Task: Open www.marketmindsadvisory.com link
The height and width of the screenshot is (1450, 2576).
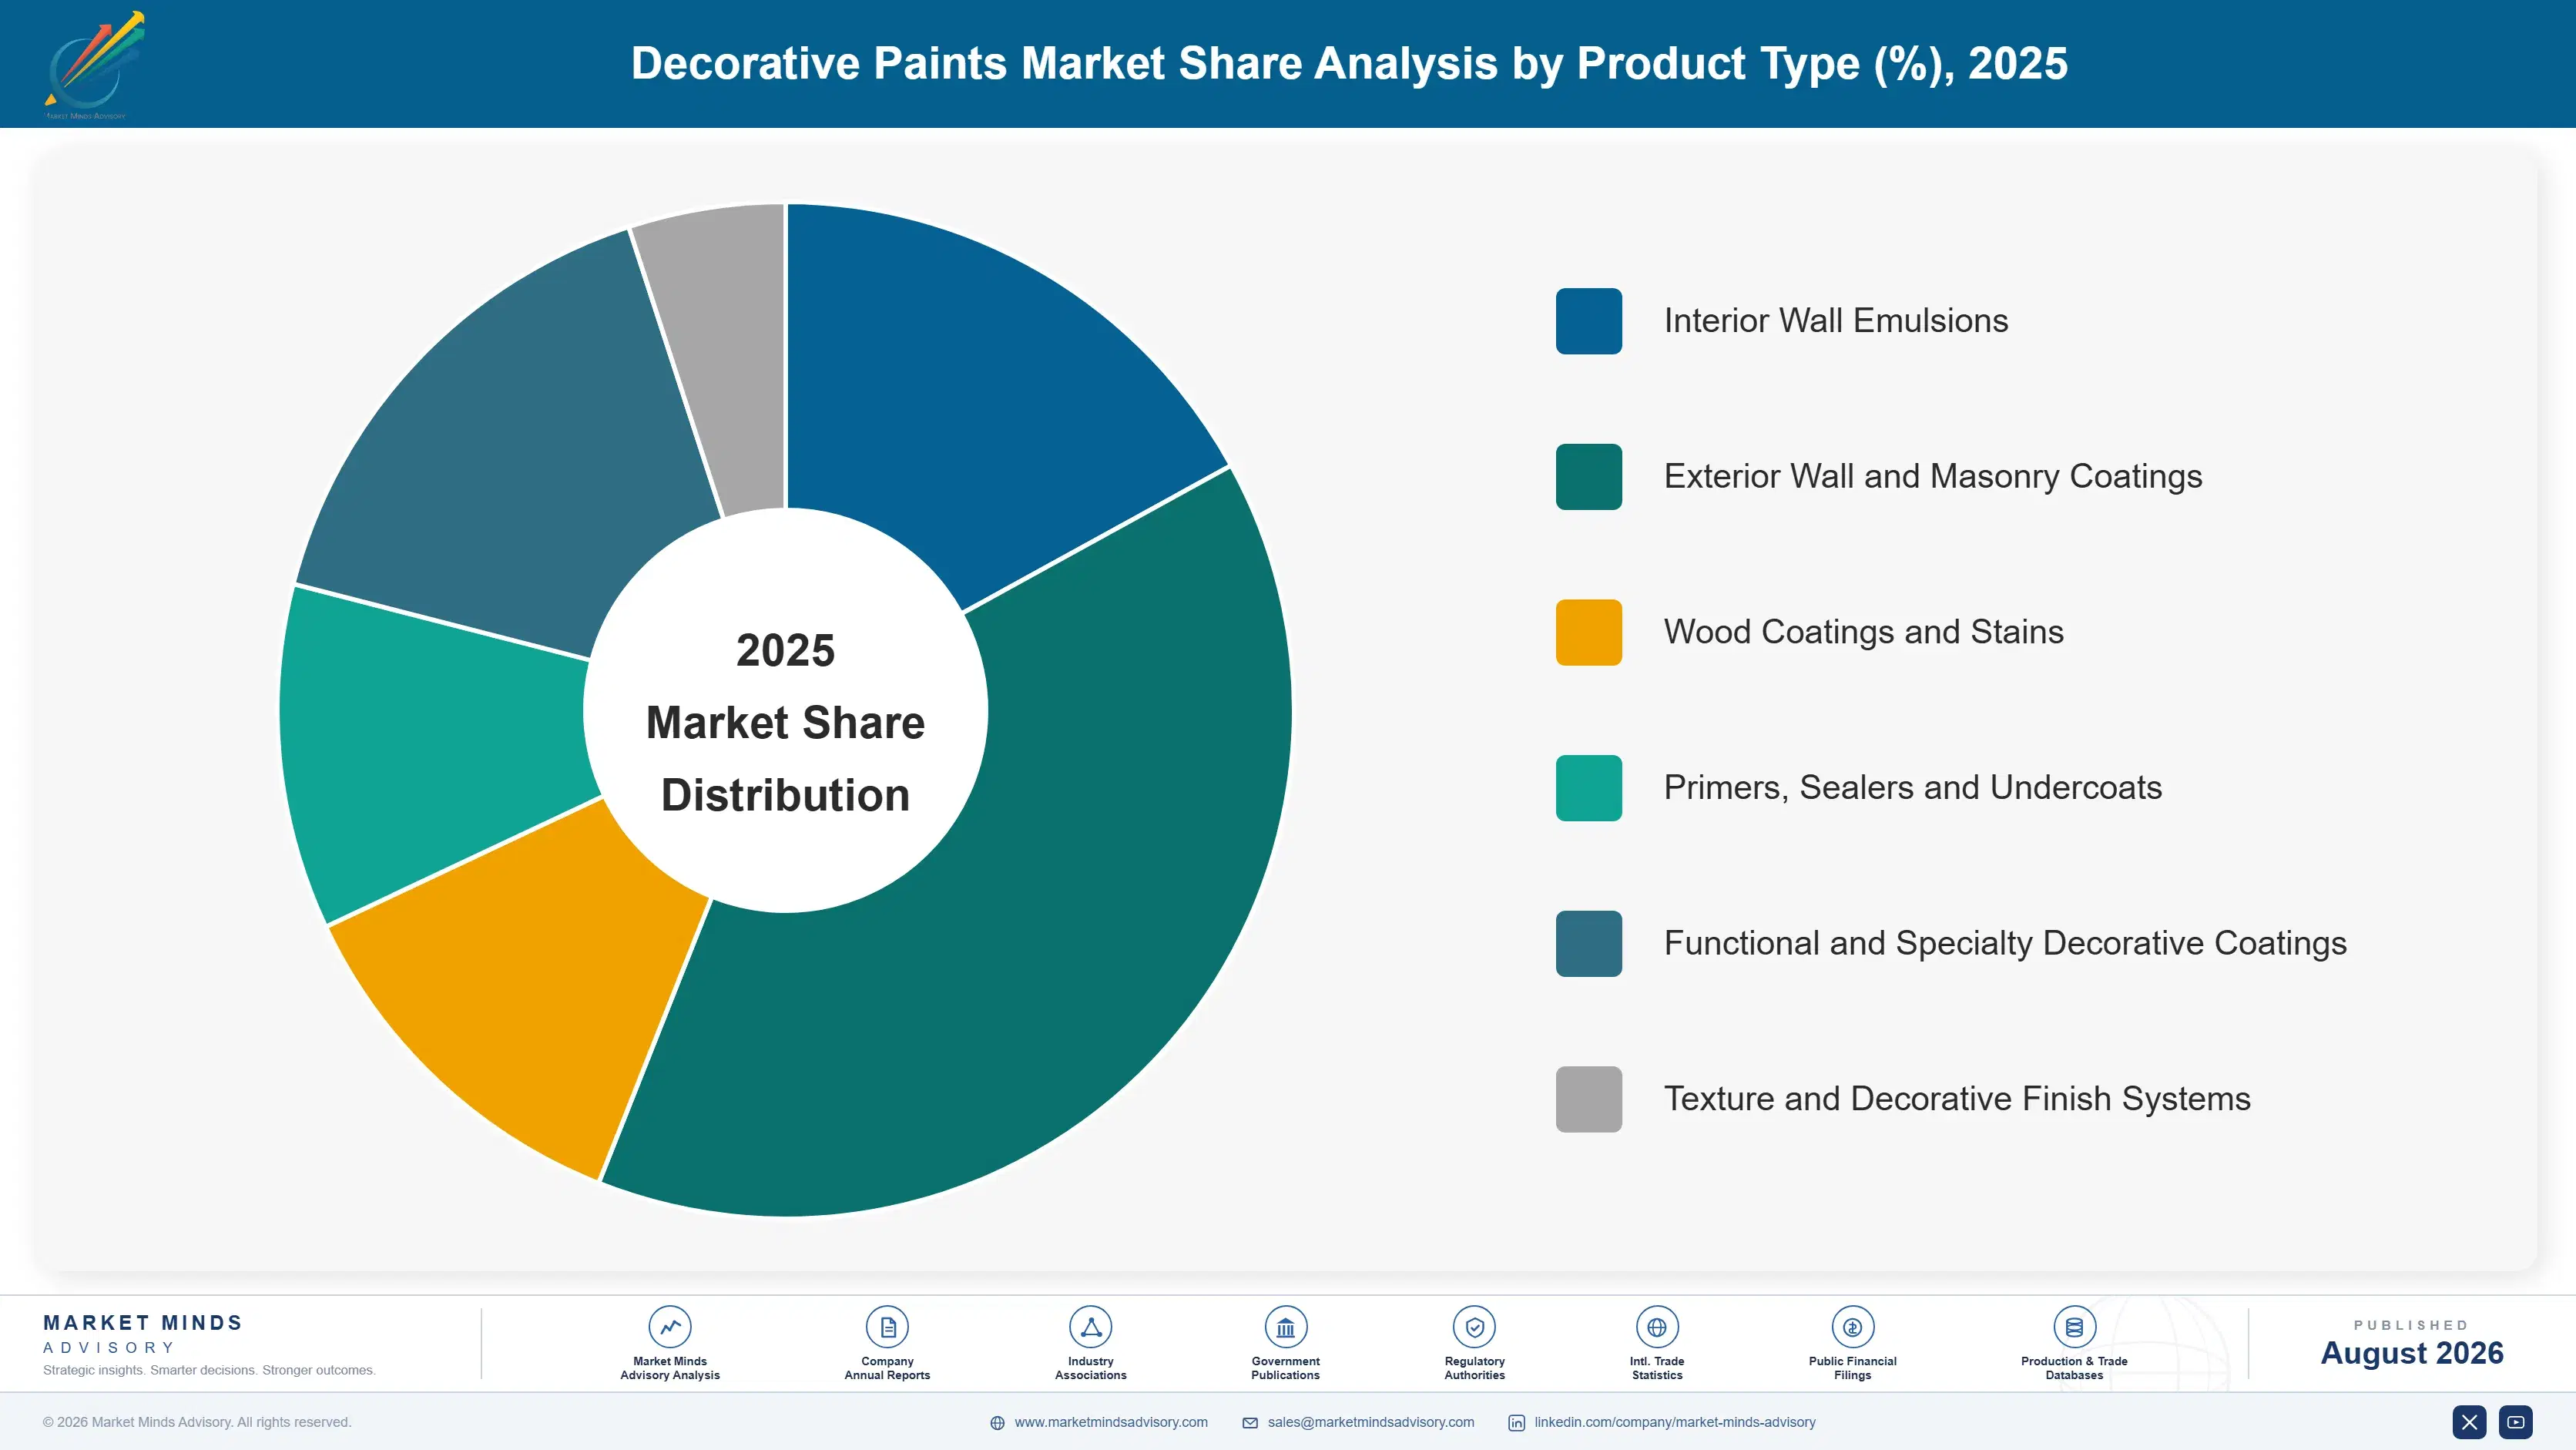Action: (x=1111, y=1422)
